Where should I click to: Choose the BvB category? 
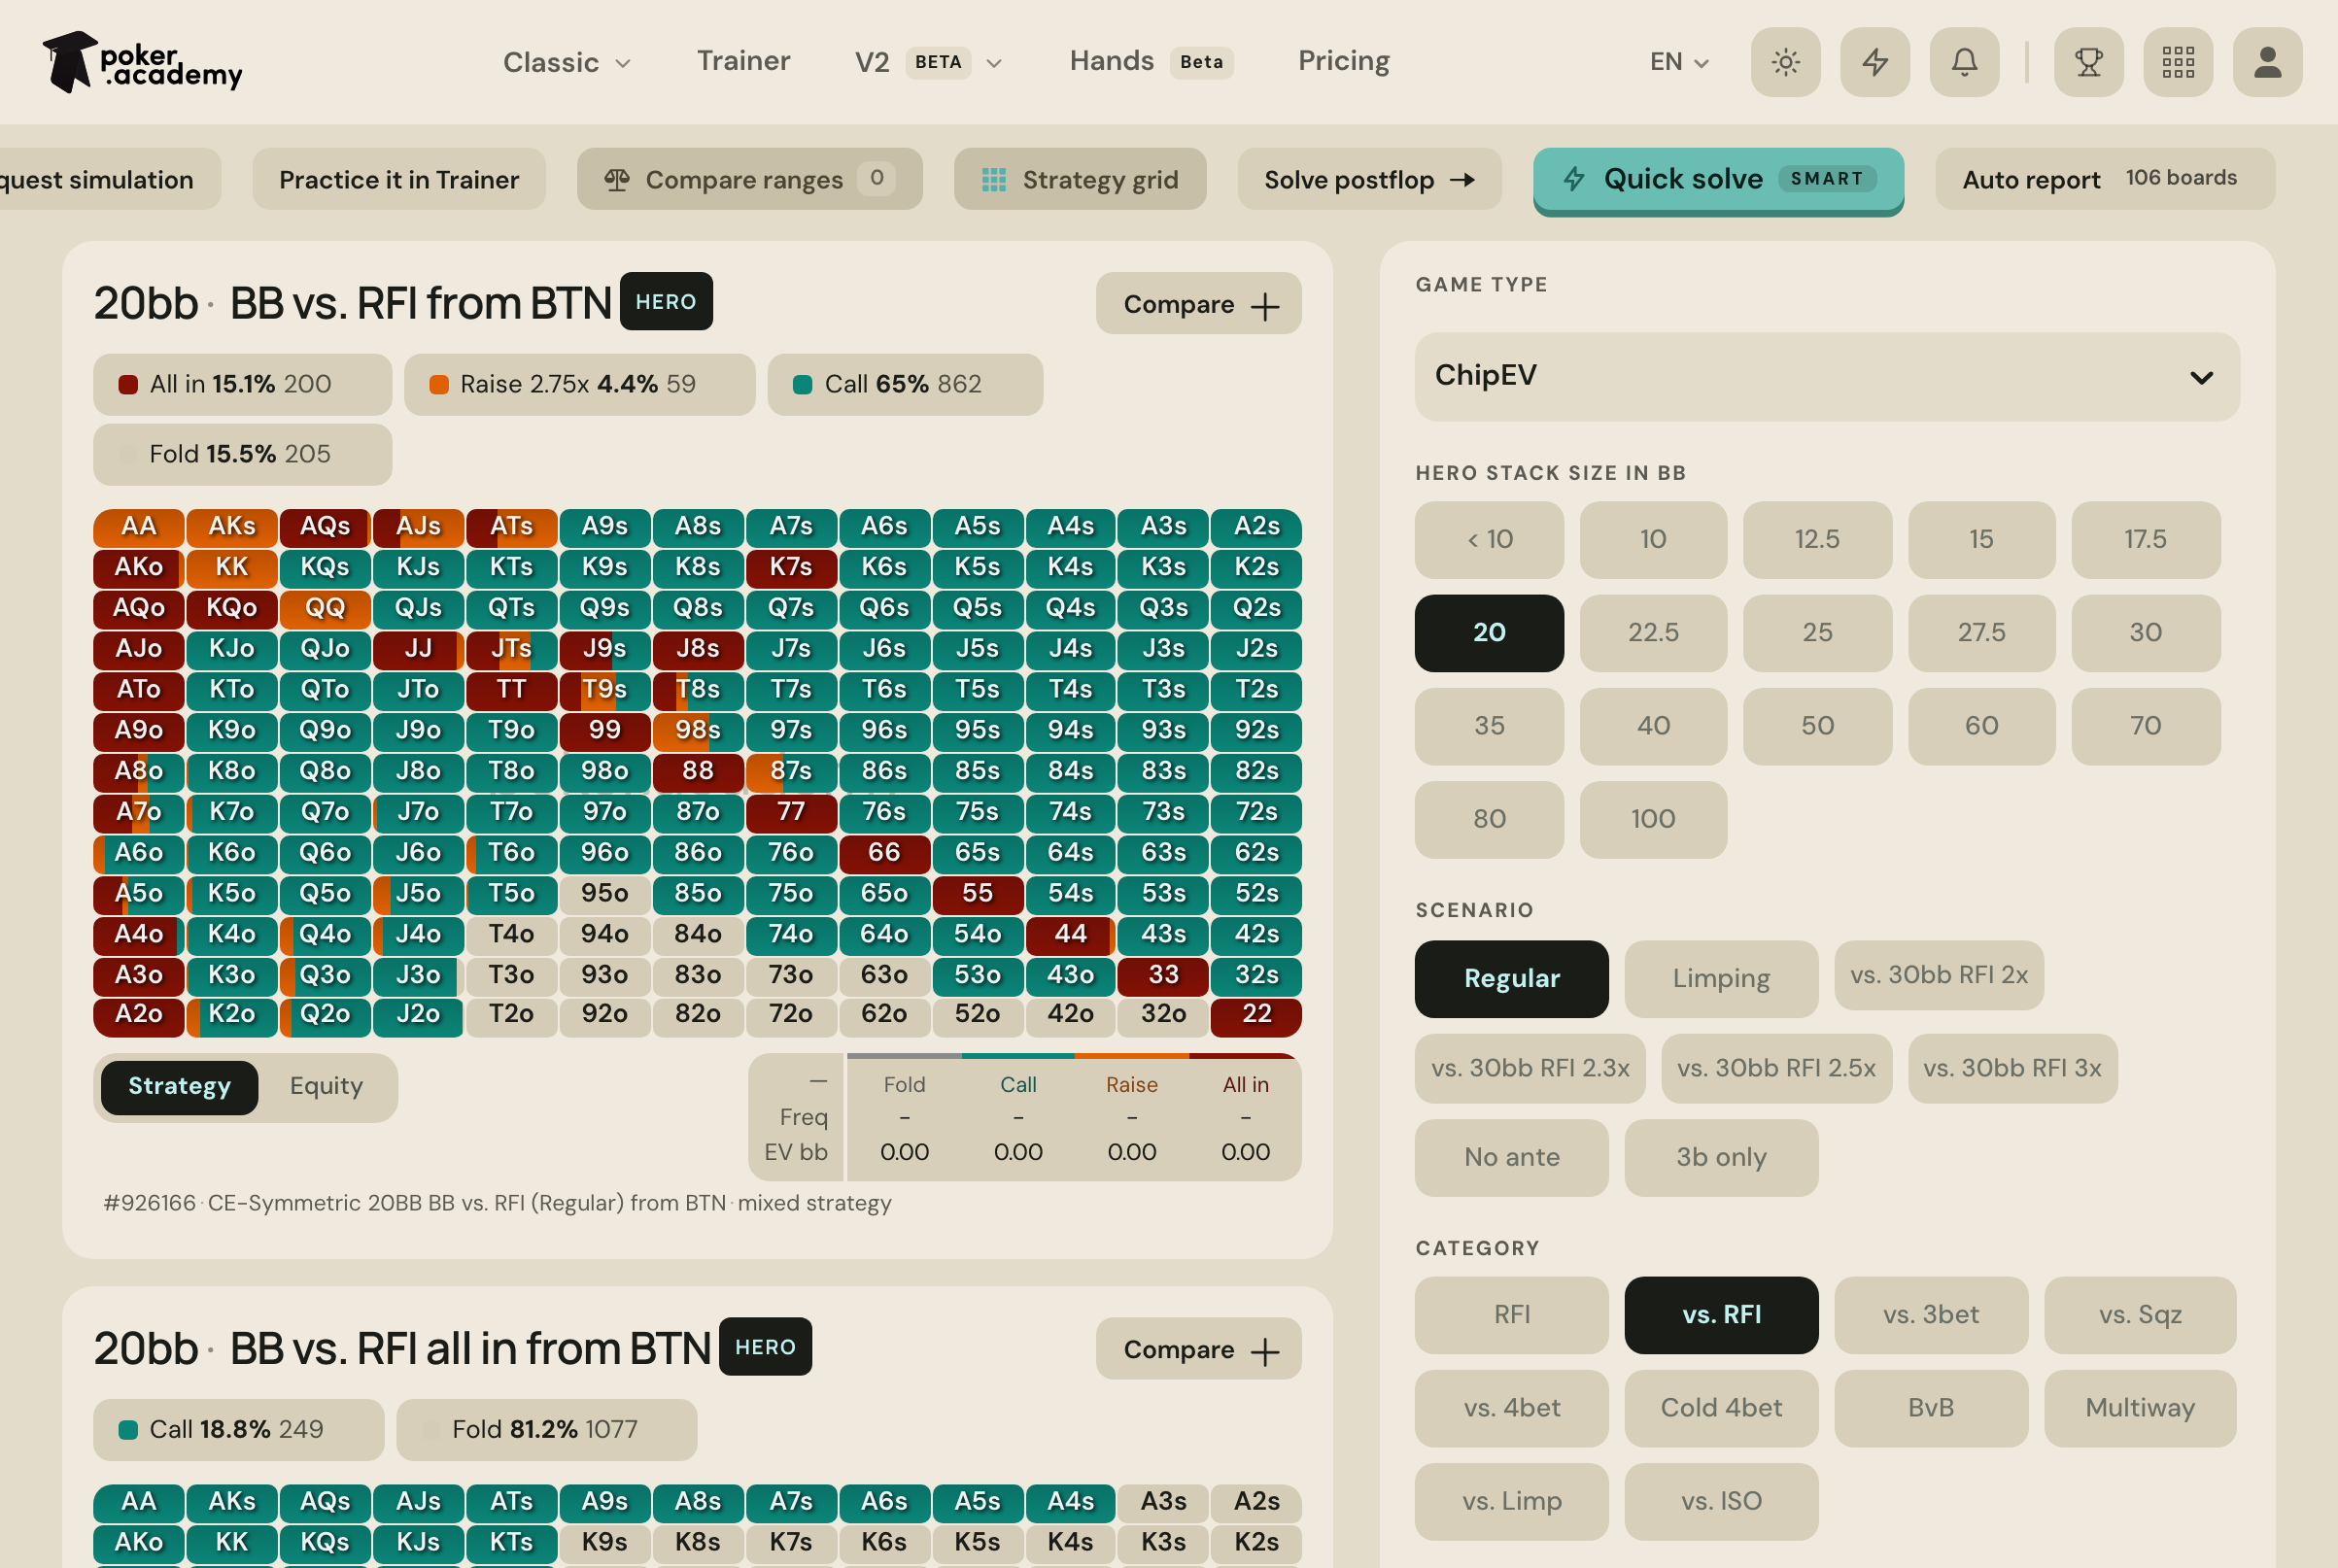pos(1930,1408)
